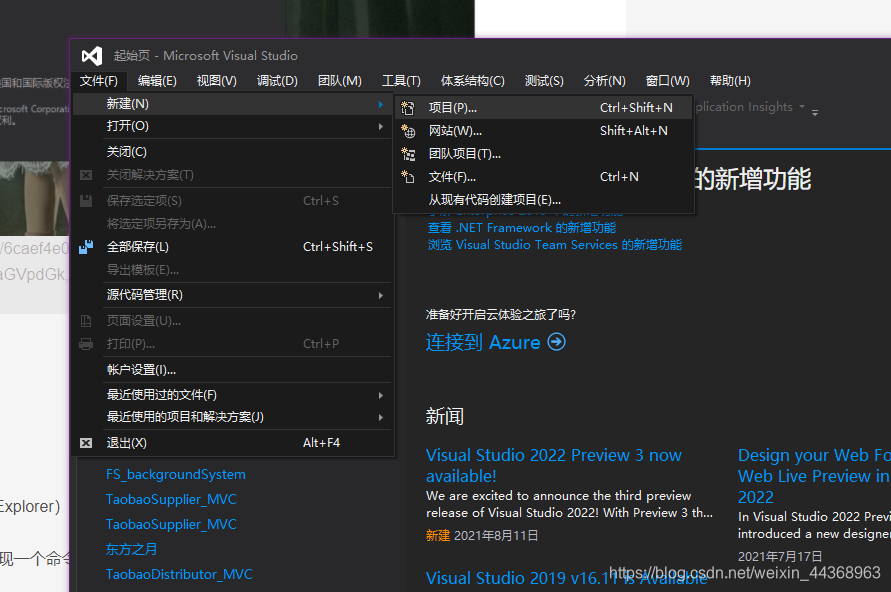The height and width of the screenshot is (592, 891).
Task: Open 帐户设置(I)... from File menu
Action: (232, 370)
